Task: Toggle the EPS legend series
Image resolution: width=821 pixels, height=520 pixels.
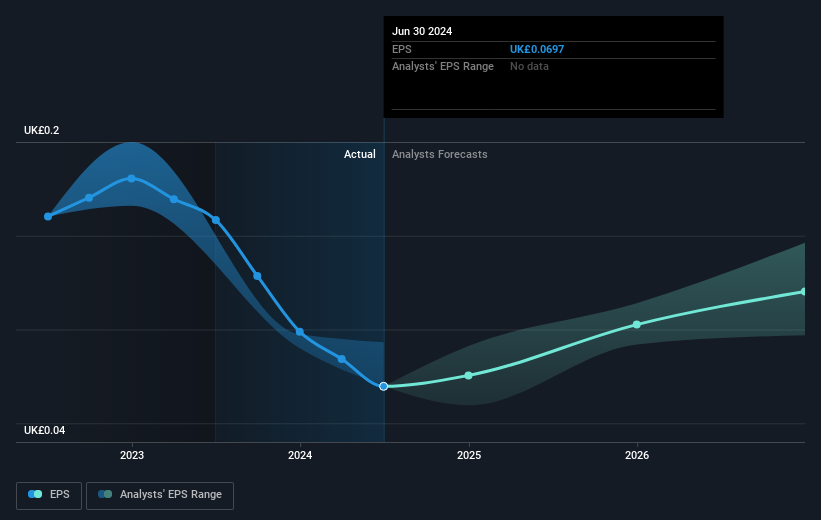Action: pyautogui.click(x=49, y=495)
